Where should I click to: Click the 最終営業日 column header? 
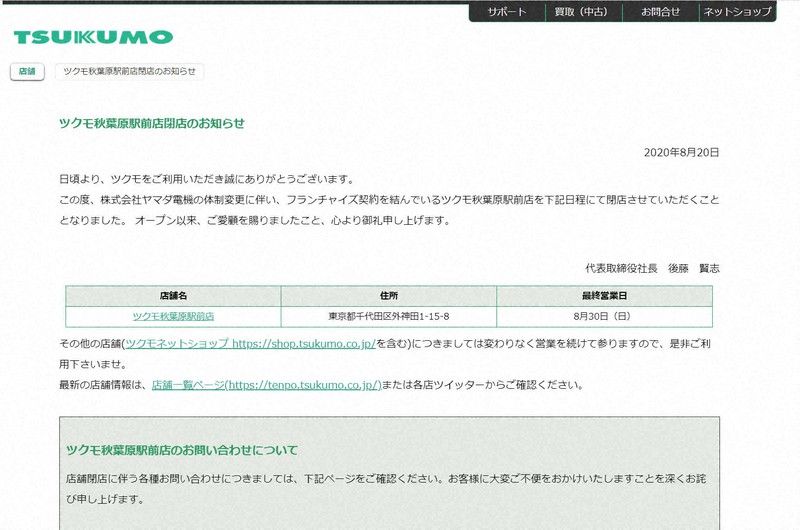[605, 296]
